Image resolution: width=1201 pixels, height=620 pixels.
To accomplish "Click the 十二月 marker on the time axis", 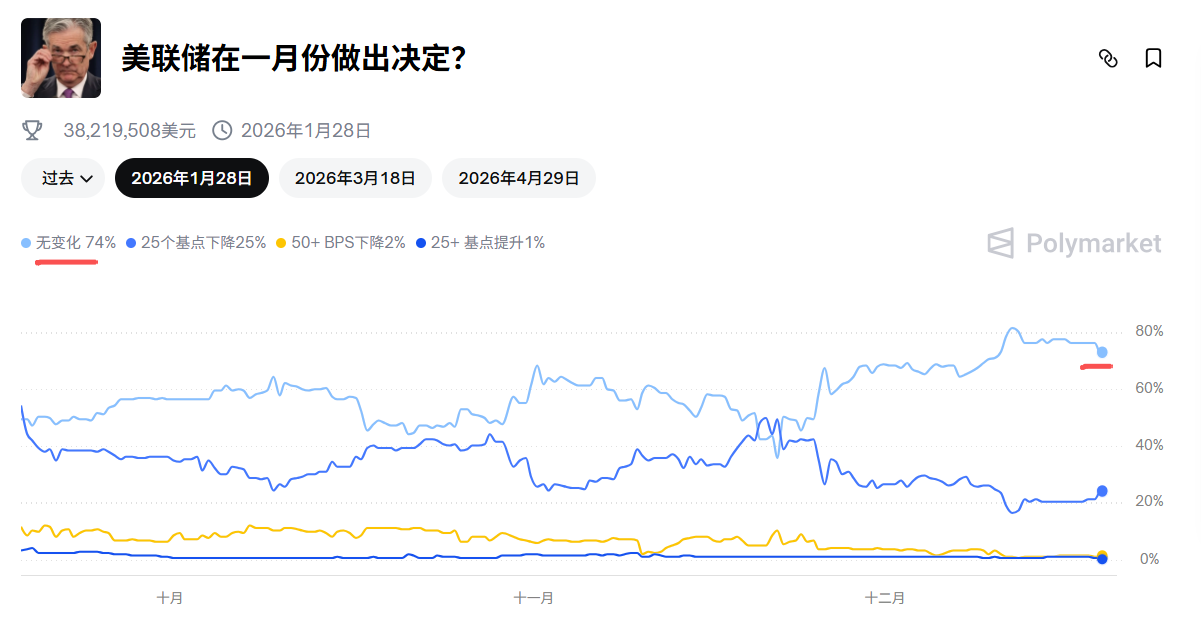I will click(884, 598).
